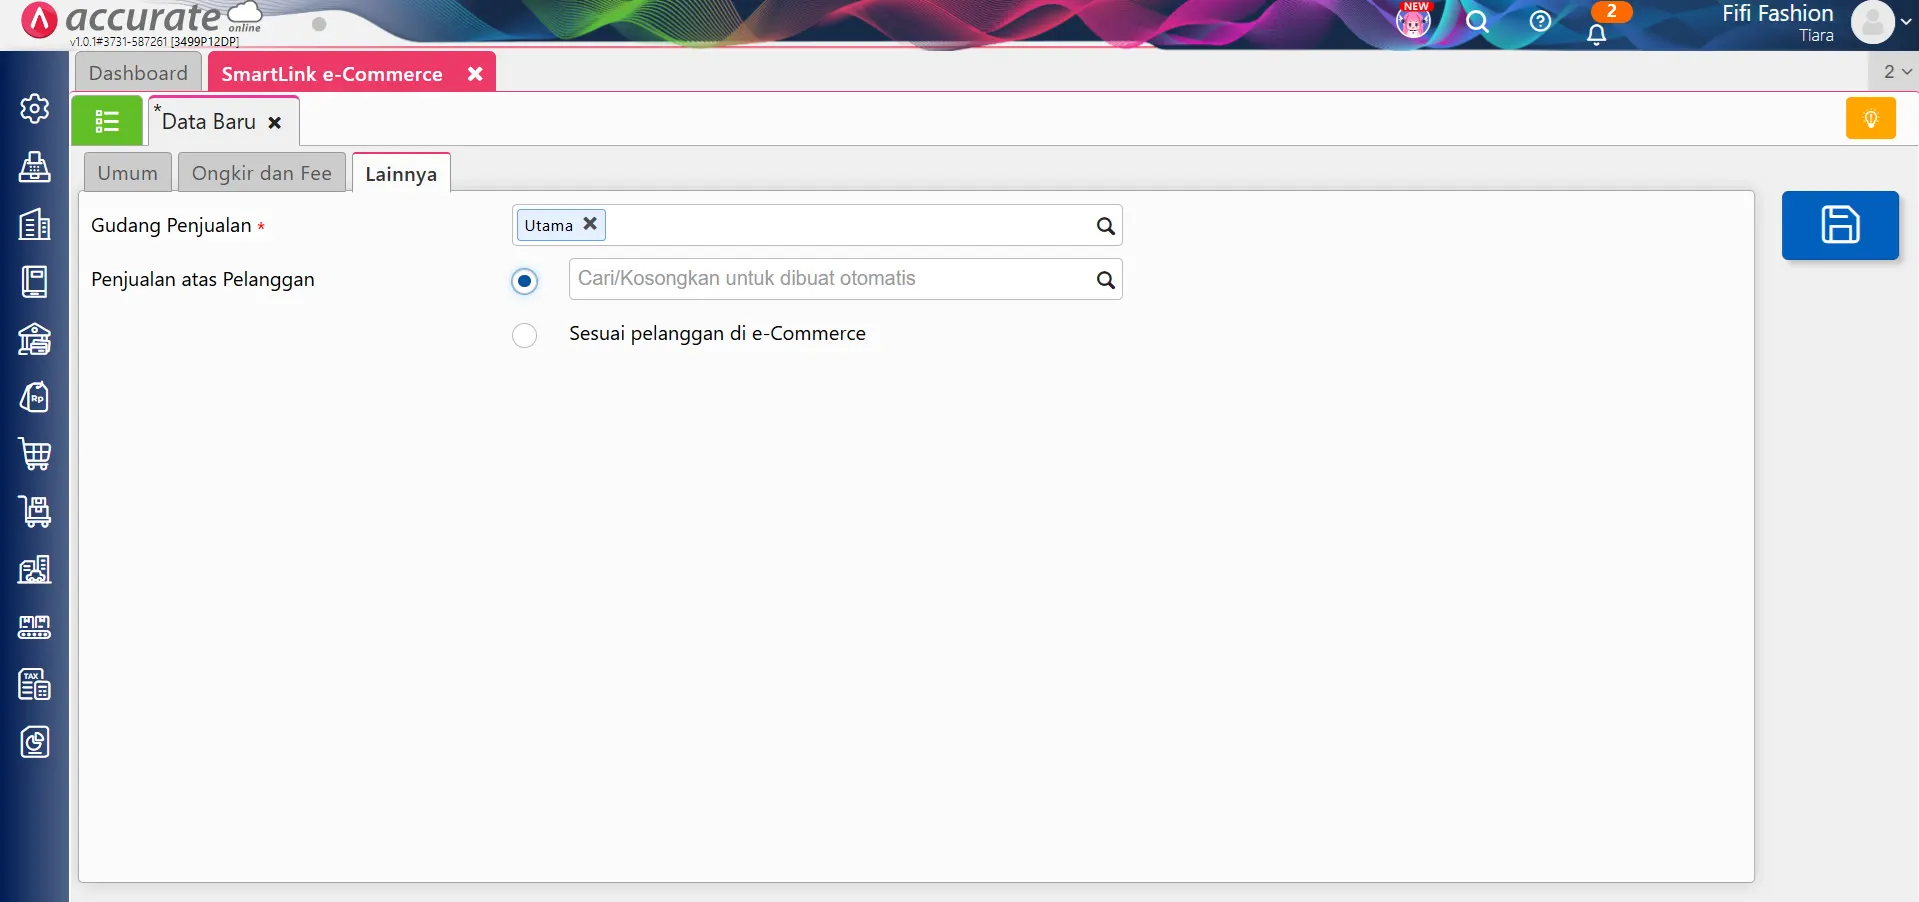
Task: Open the shopping cart sales icon
Action: 35,455
